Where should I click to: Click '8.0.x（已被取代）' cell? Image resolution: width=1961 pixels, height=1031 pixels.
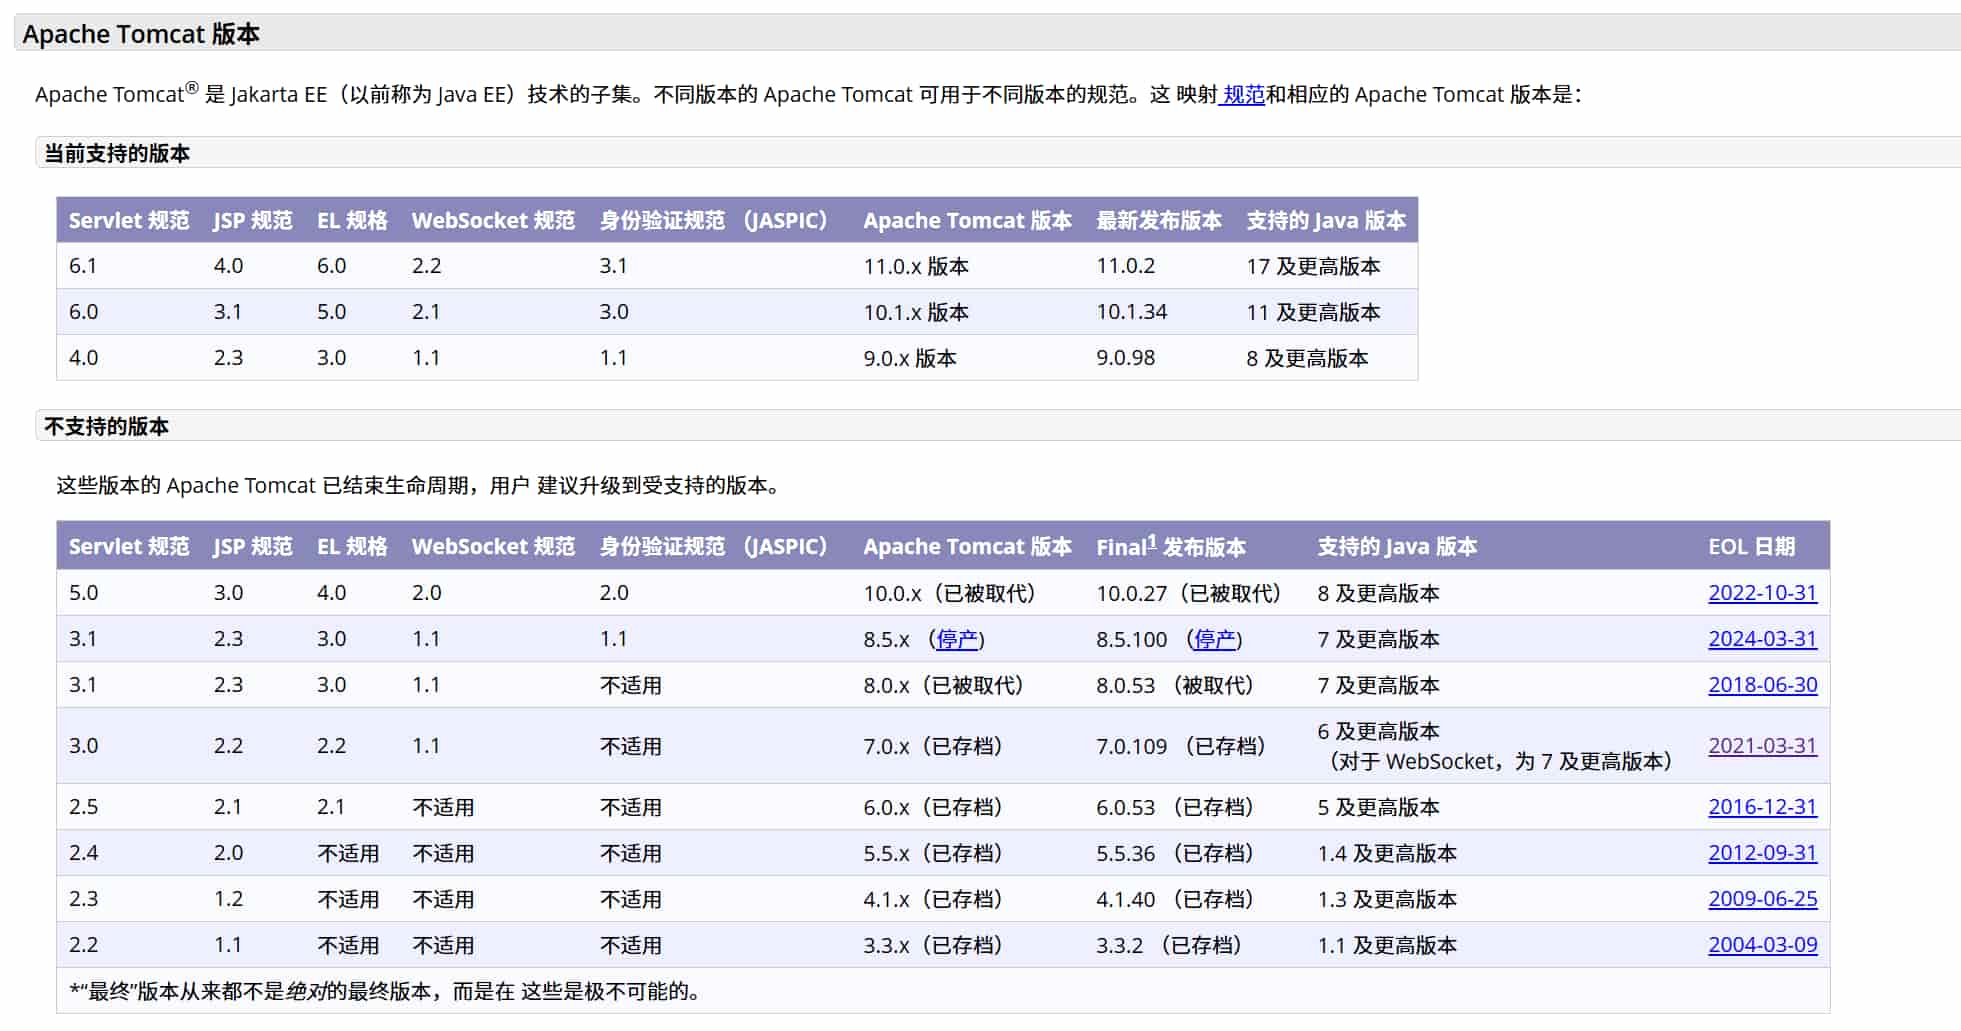943,685
